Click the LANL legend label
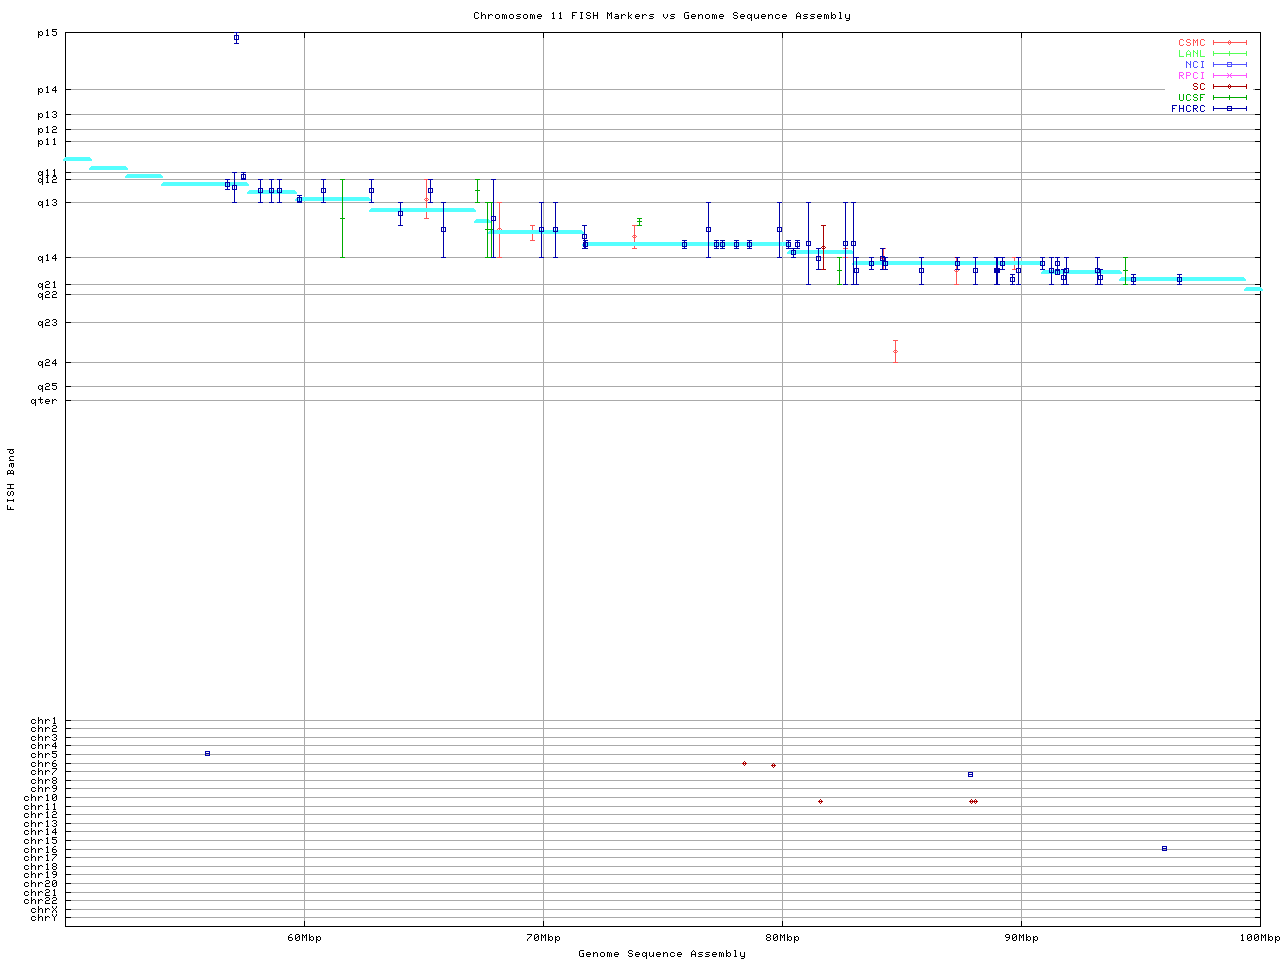The image size is (1280, 960). [x=1191, y=54]
